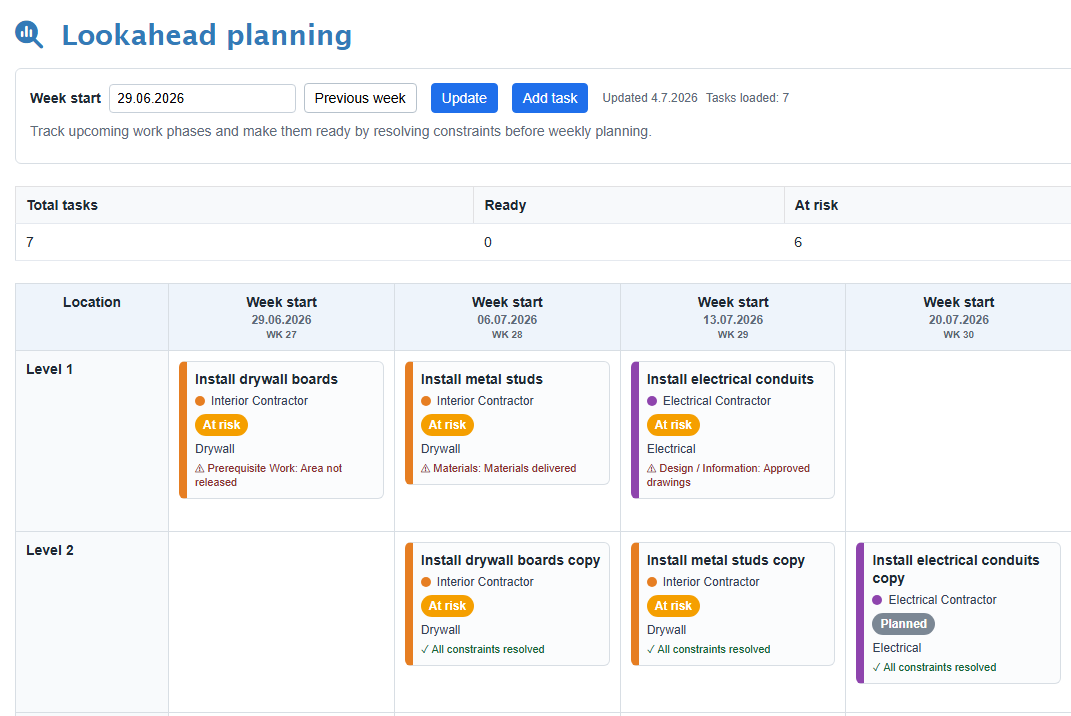Click the Ready summary header
The image size is (1071, 716).
pos(628,205)
